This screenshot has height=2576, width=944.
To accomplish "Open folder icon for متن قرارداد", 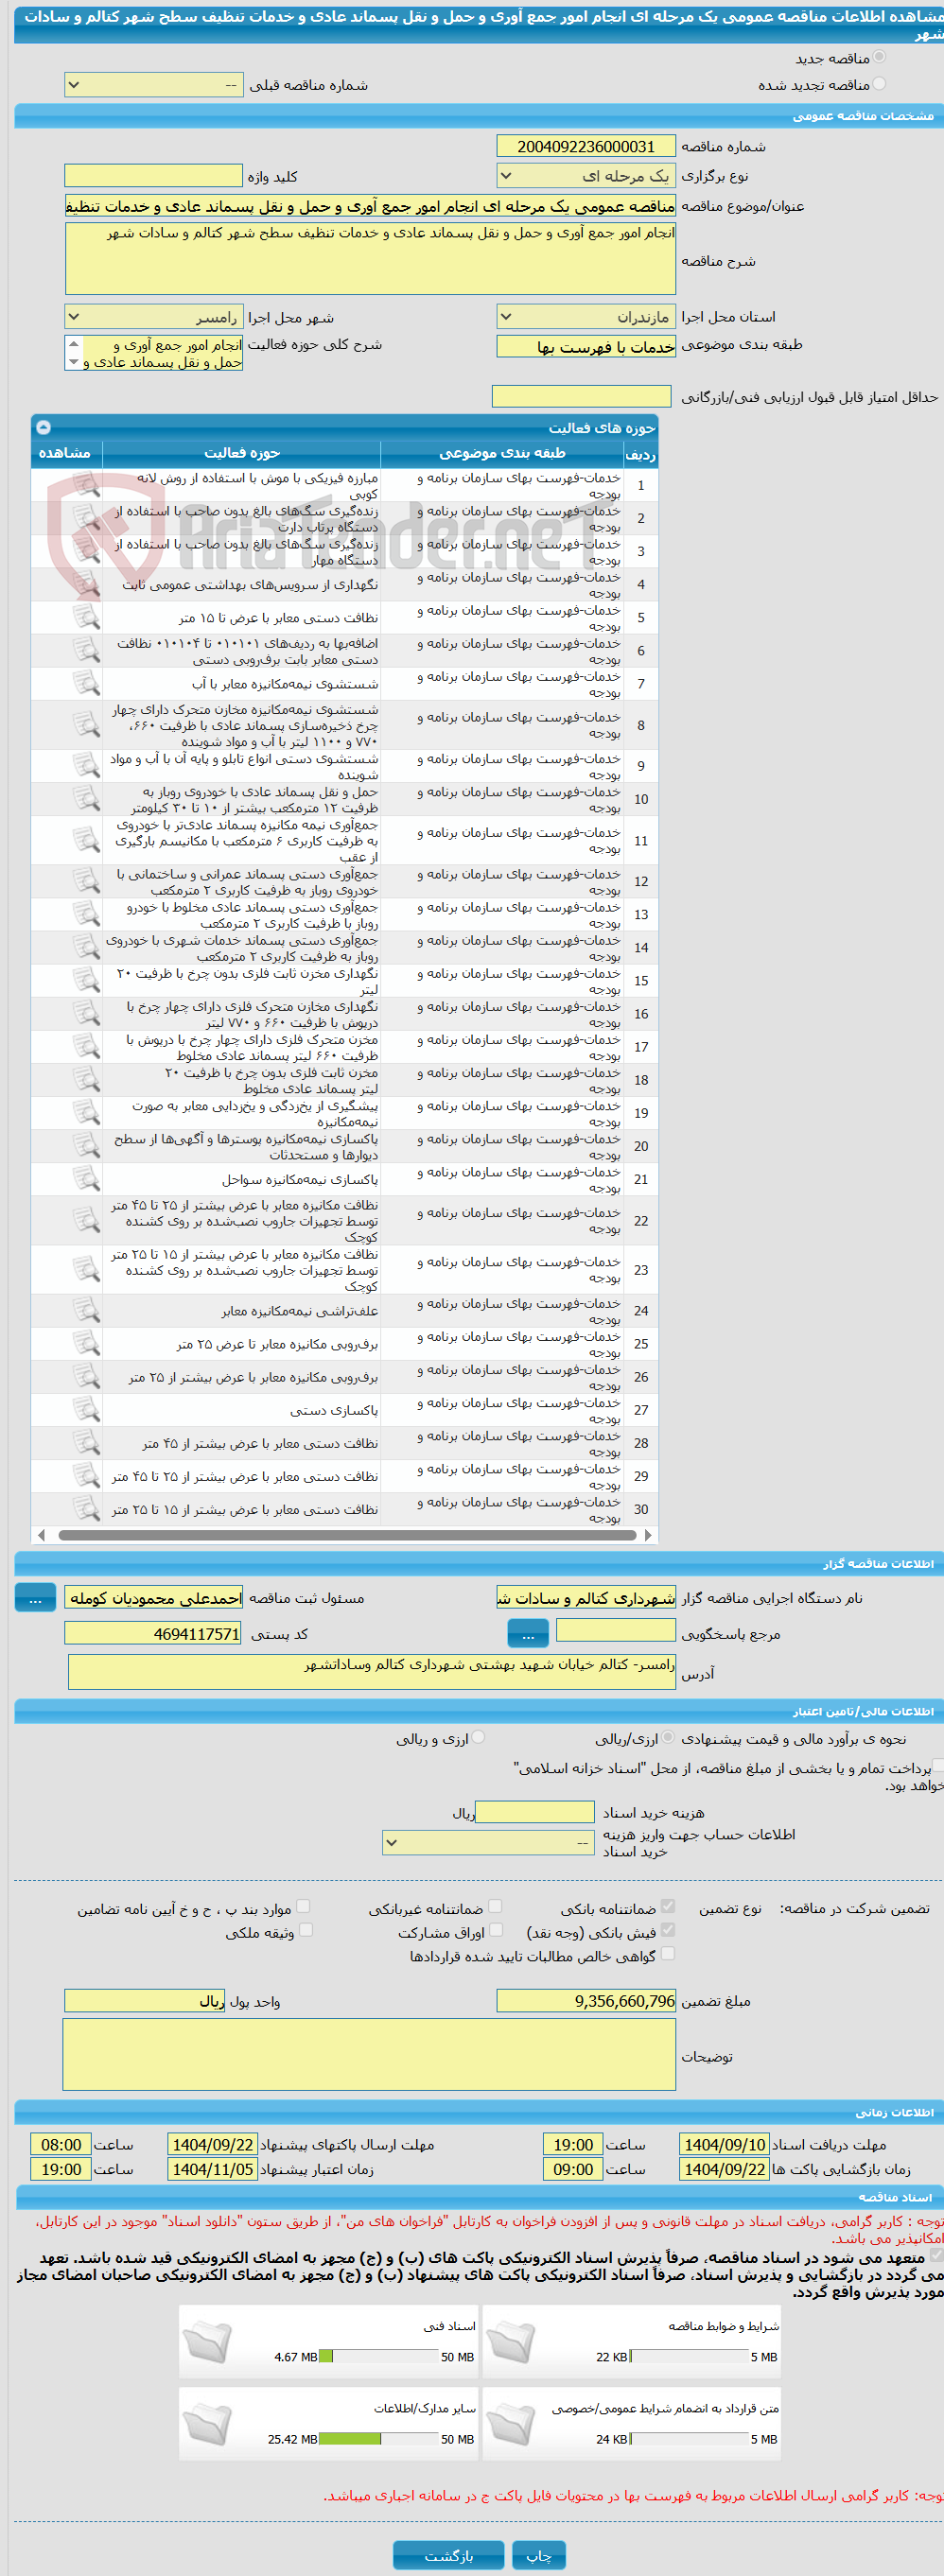I will [511, 2424].
